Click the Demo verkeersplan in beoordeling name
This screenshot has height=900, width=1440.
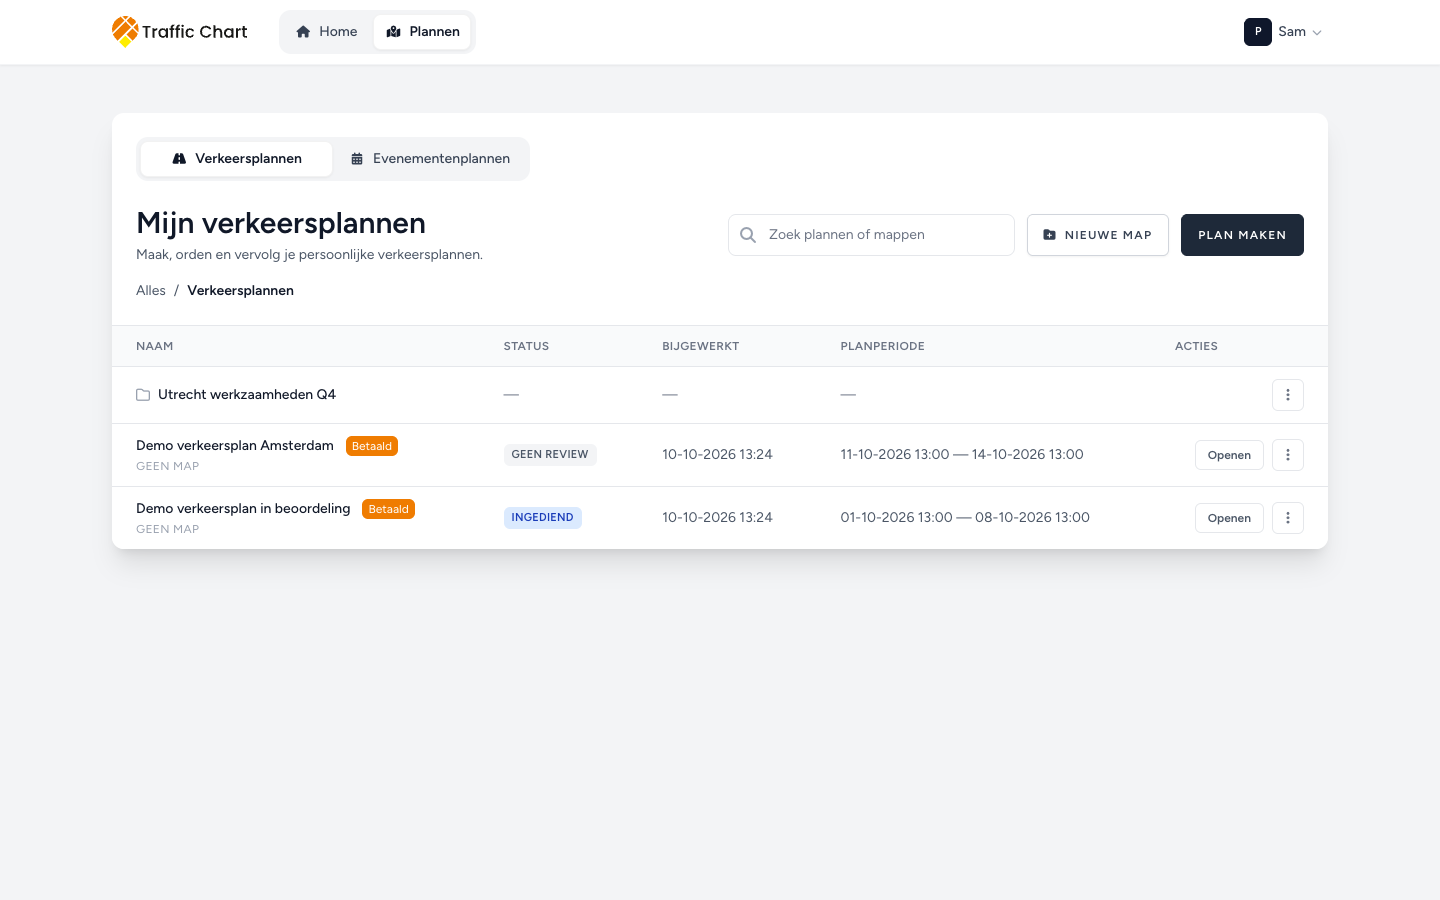(x=243, y=509)
